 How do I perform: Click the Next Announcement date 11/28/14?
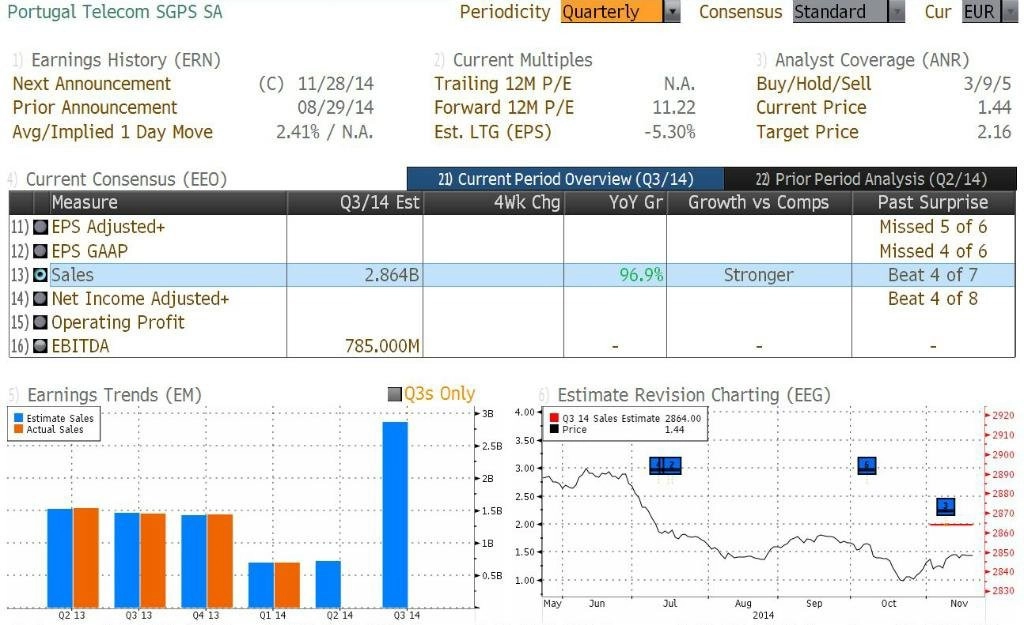click(x=336, y=84)
